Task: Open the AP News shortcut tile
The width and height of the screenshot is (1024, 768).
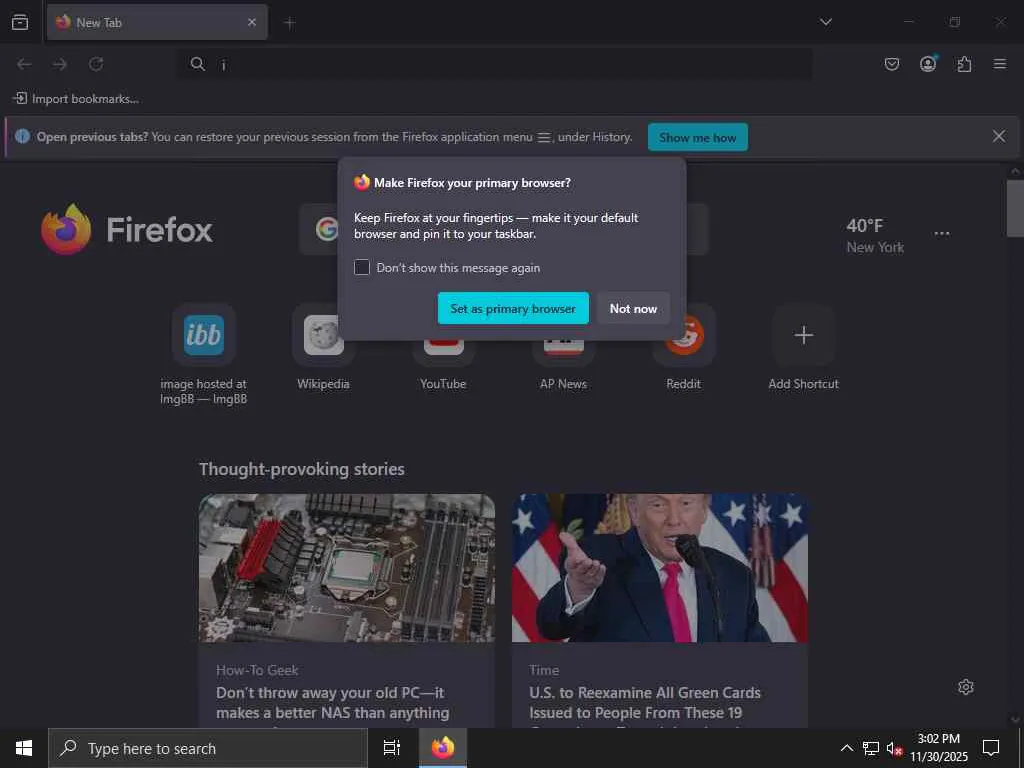Action: [x=564, y=353]
